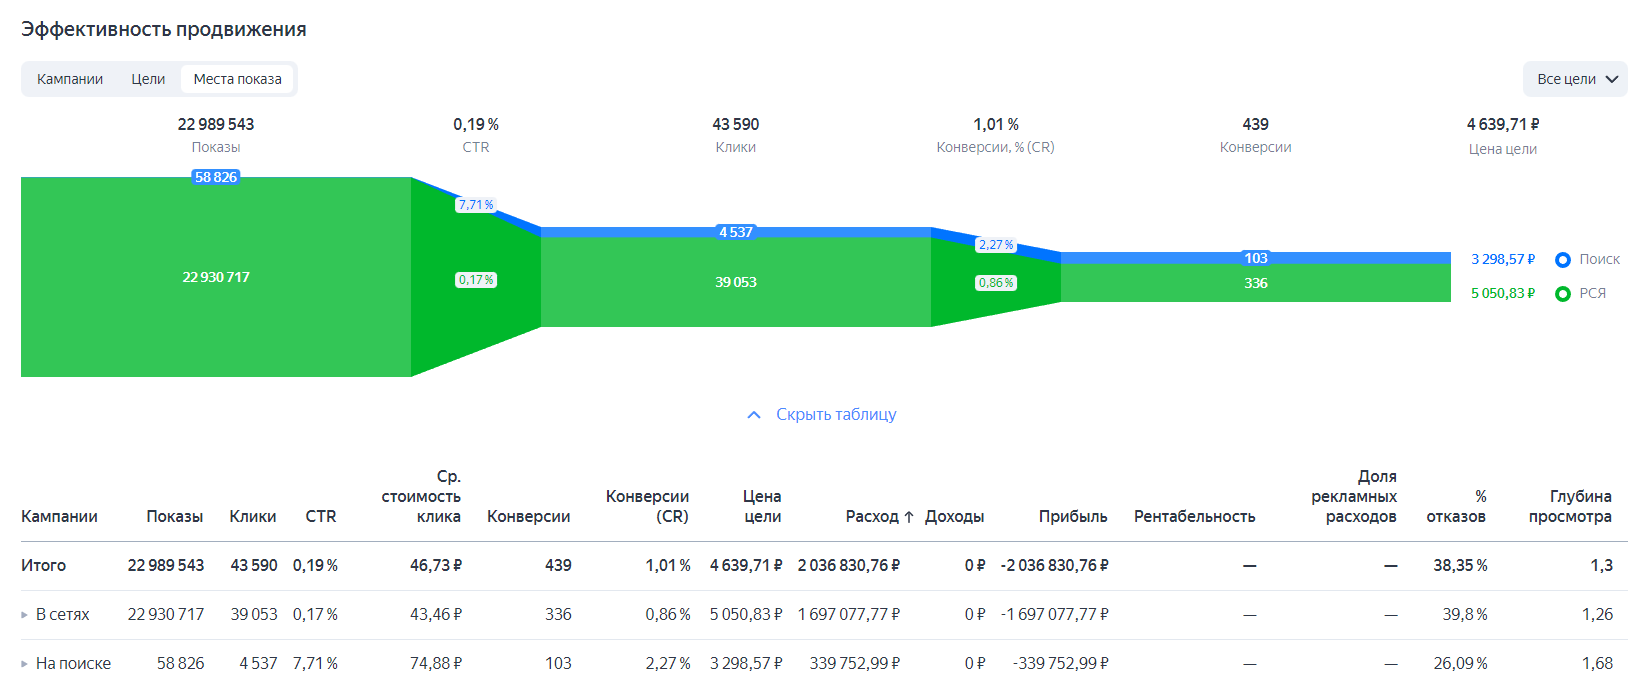Click the chevron icon before Скрыть таблицу
The width and height of the screenshot is (1648, 698).
(x=754, y=415)
